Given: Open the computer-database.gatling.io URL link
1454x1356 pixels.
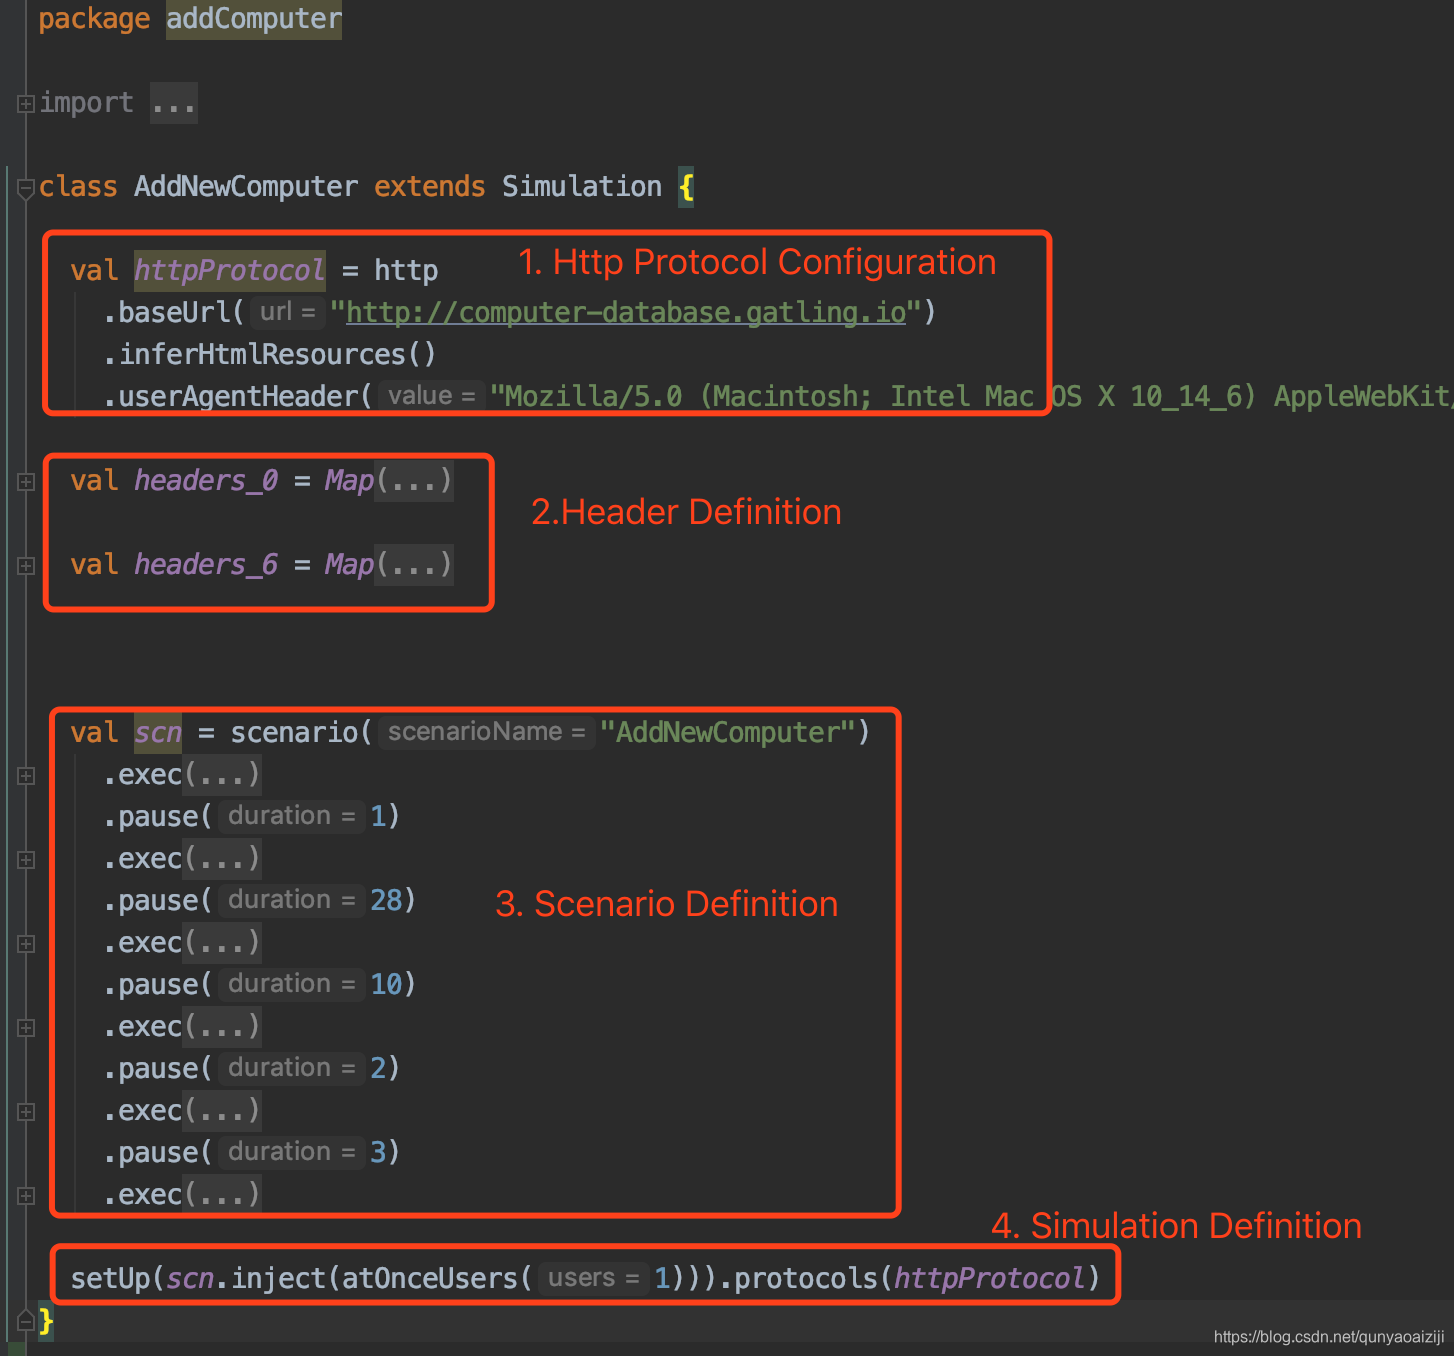Looking at the screenshot, I should (626, 313).
